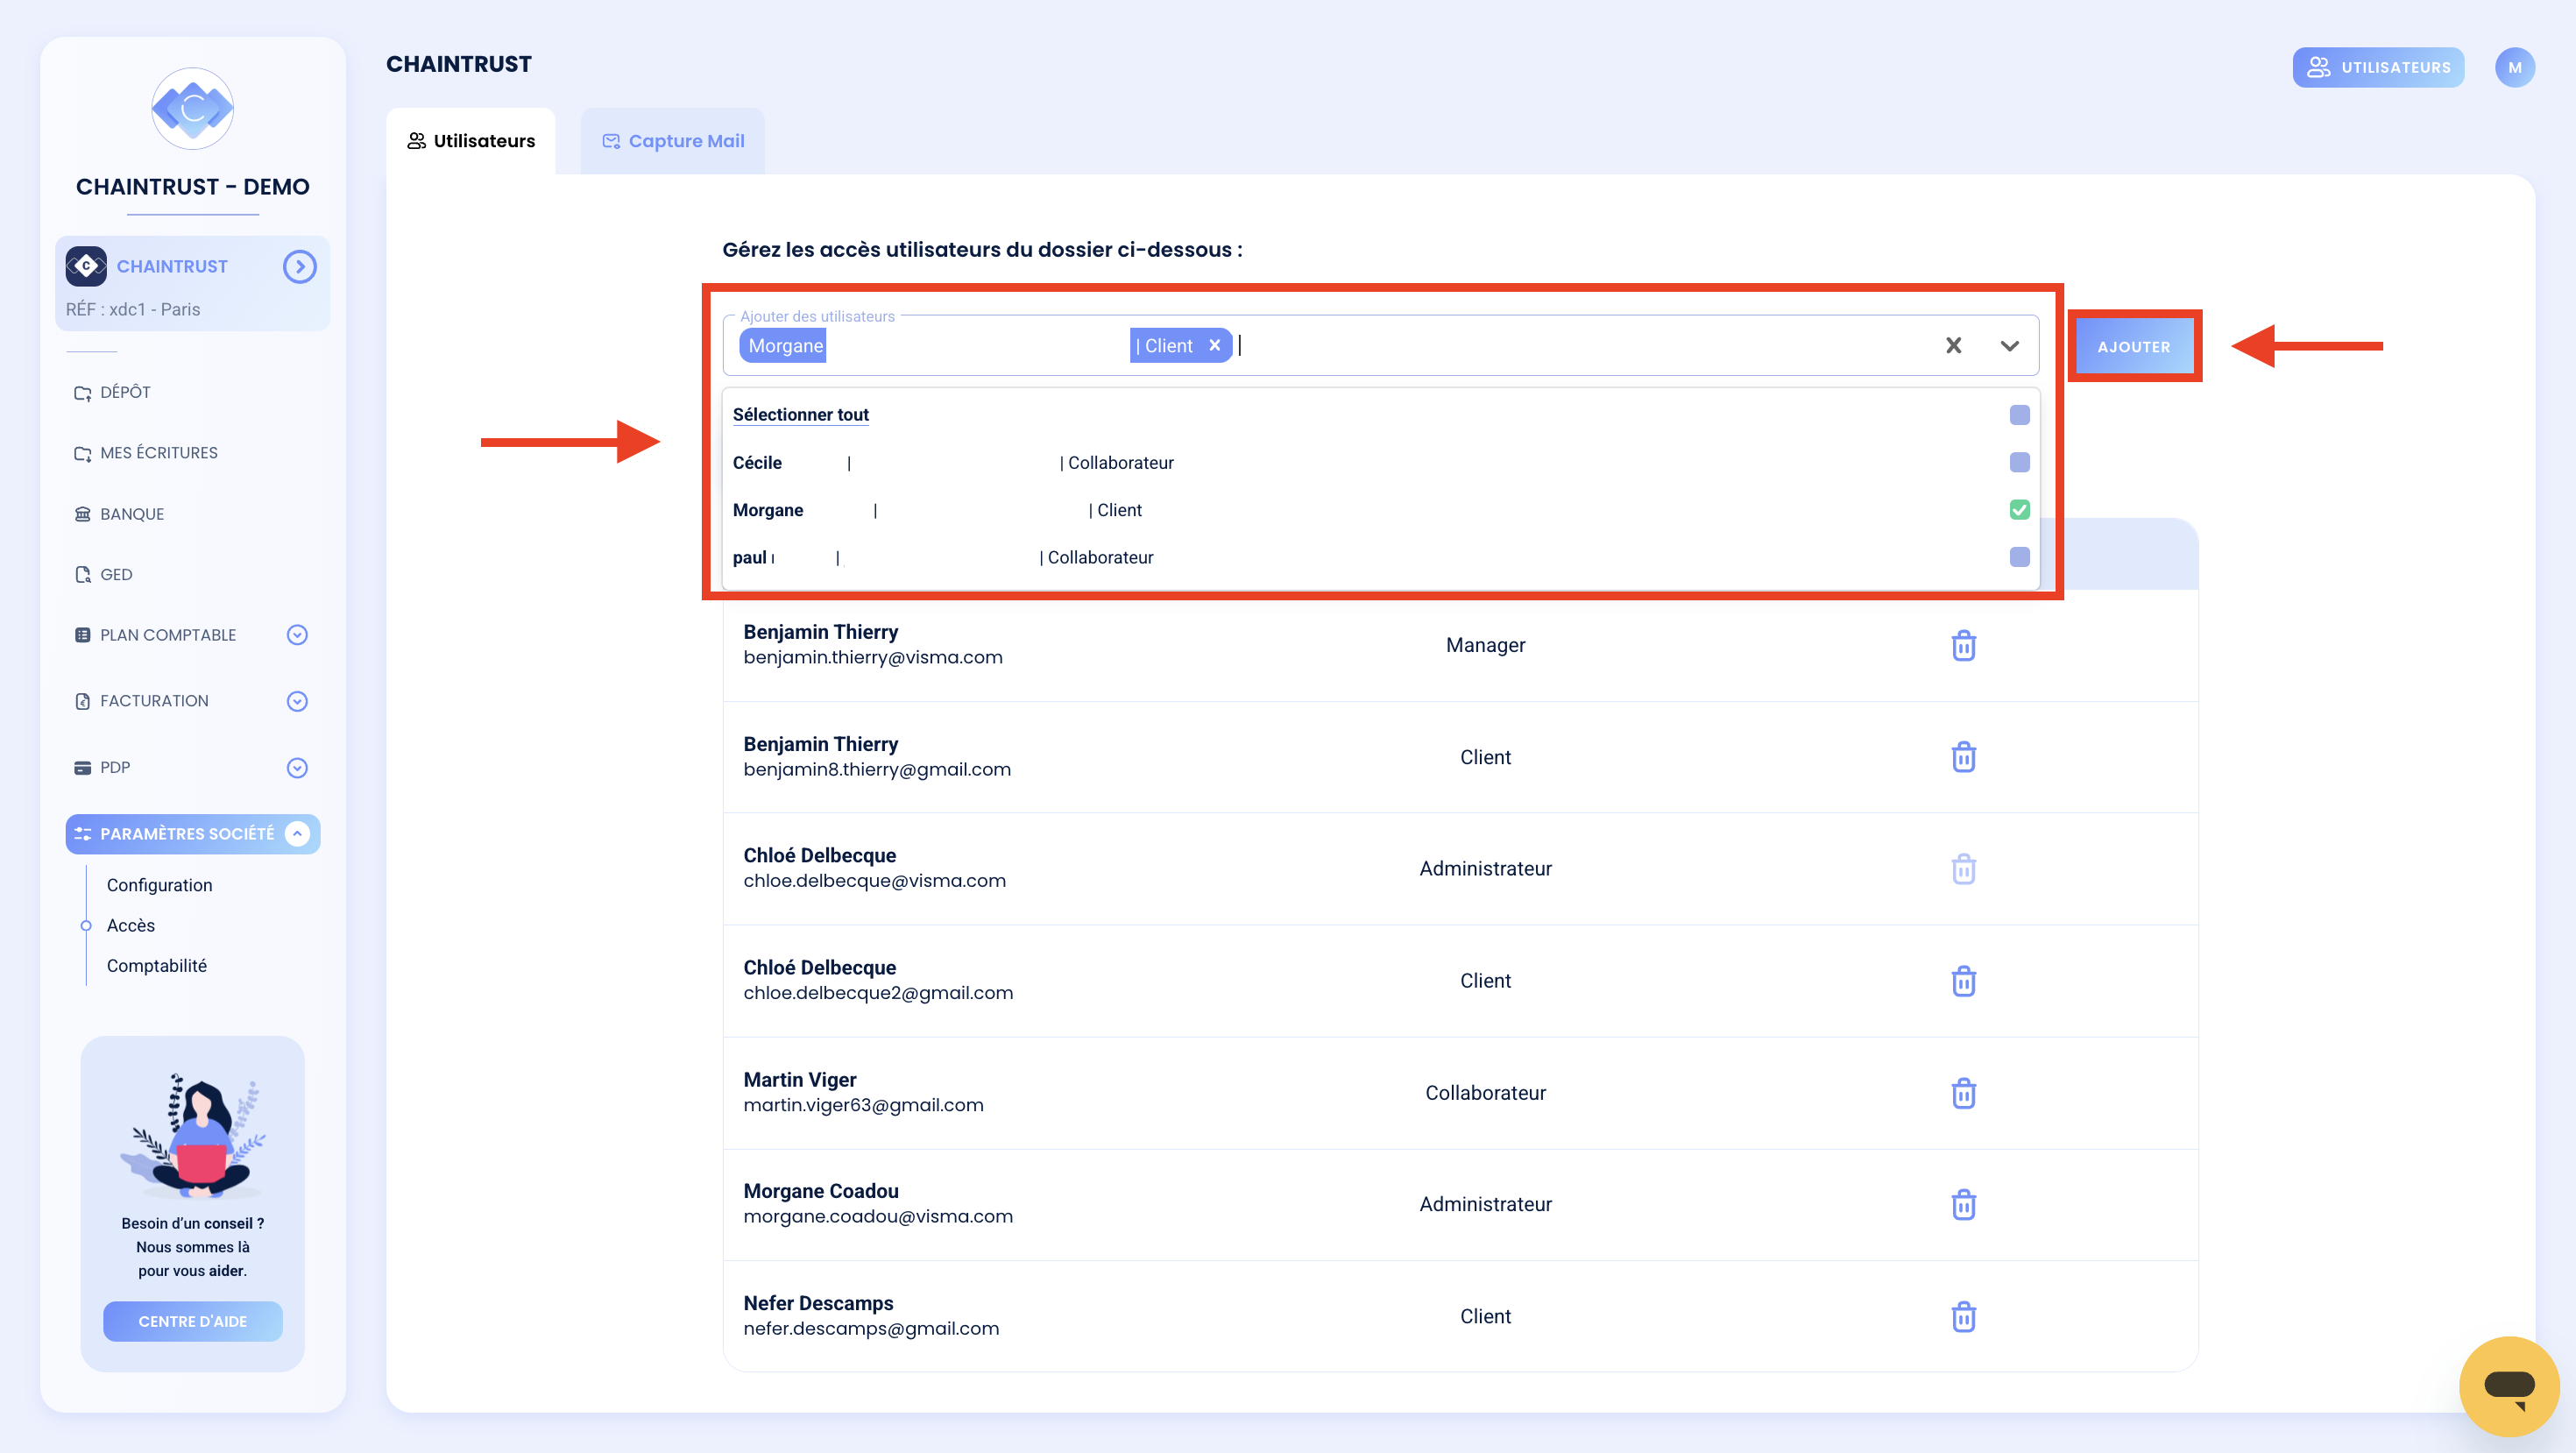Click the Sélectionner tout label
The height and width of the screenshot is (1453, 2576).
pyautogui.click(x=800, y=415)
